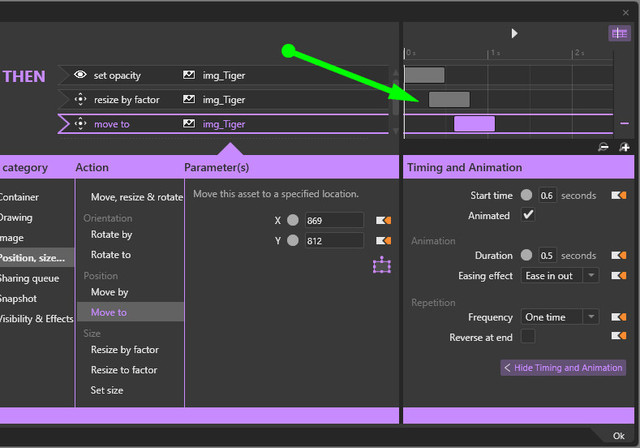The height and width of the screenshot is (448, 640).
Task: Choose the Rotate by action
Action: (x=111, y=235)
